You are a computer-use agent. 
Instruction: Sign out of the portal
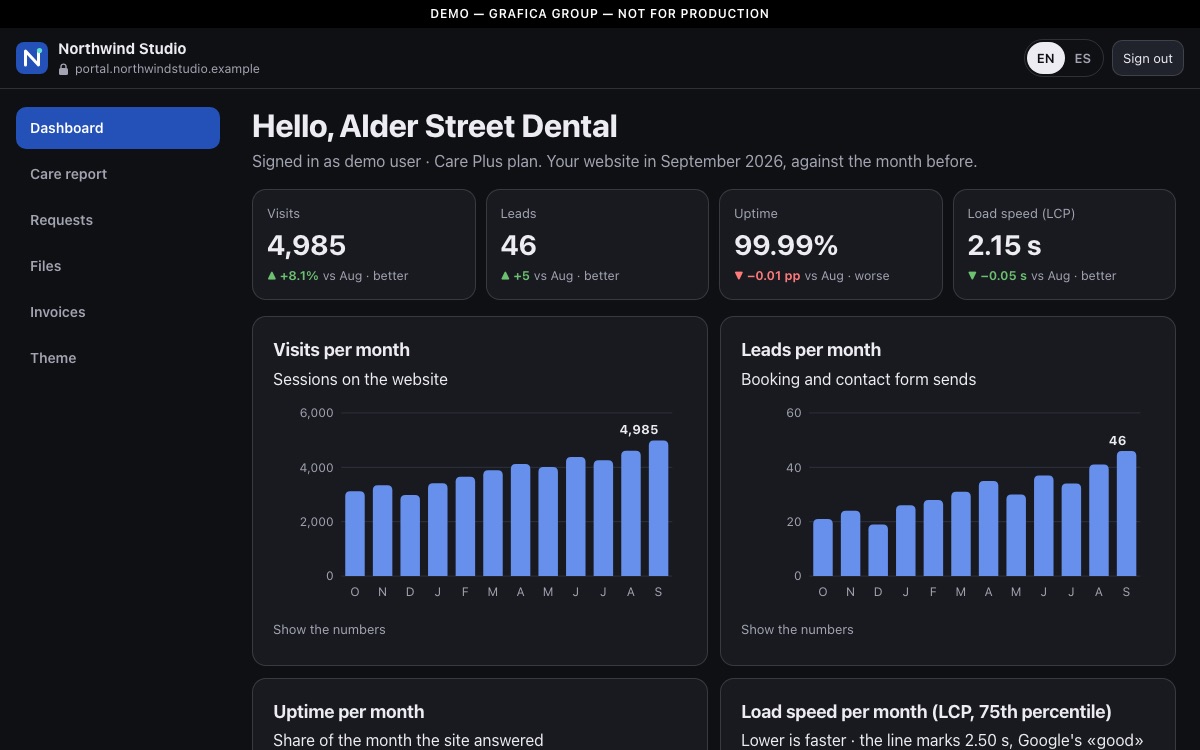coord(1147,58)
